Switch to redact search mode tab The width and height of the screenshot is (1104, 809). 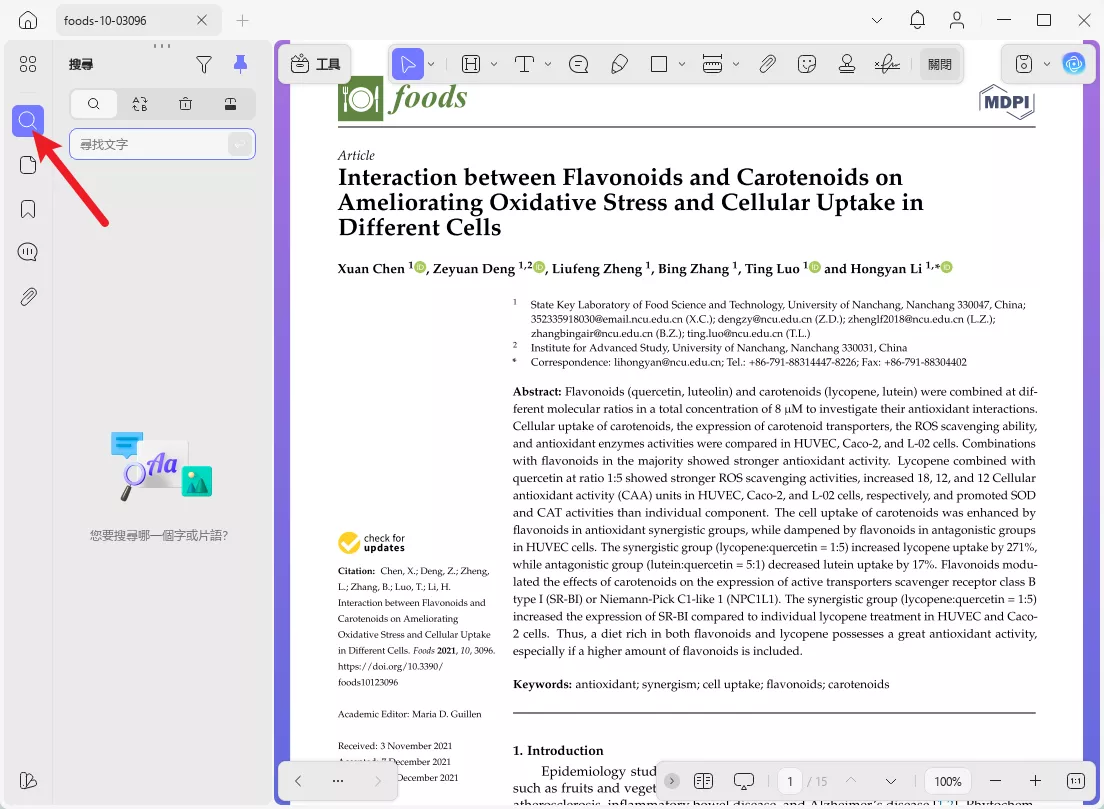coord(230,104)
